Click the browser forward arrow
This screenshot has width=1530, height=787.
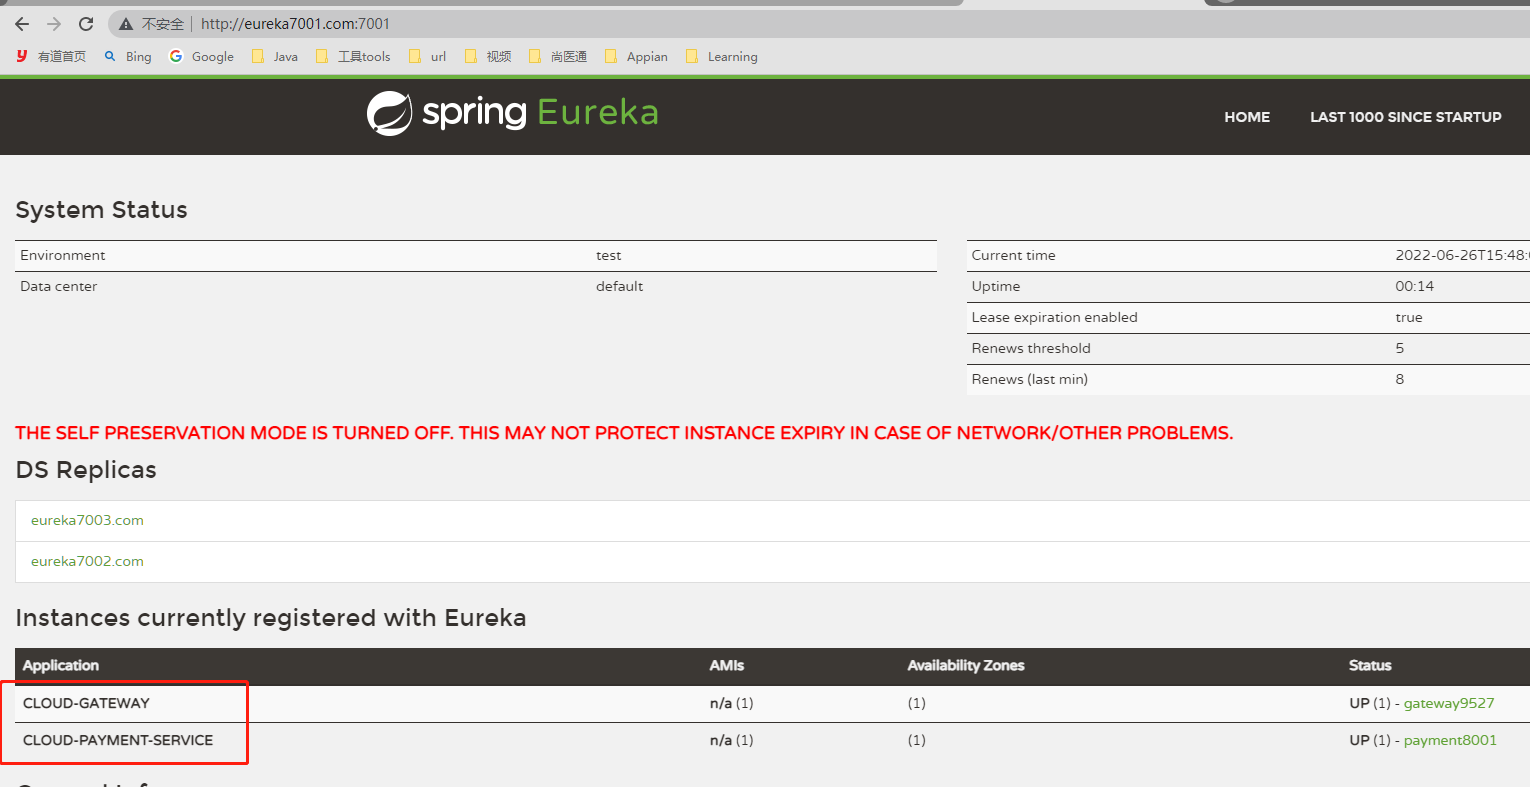coord(54,24)
